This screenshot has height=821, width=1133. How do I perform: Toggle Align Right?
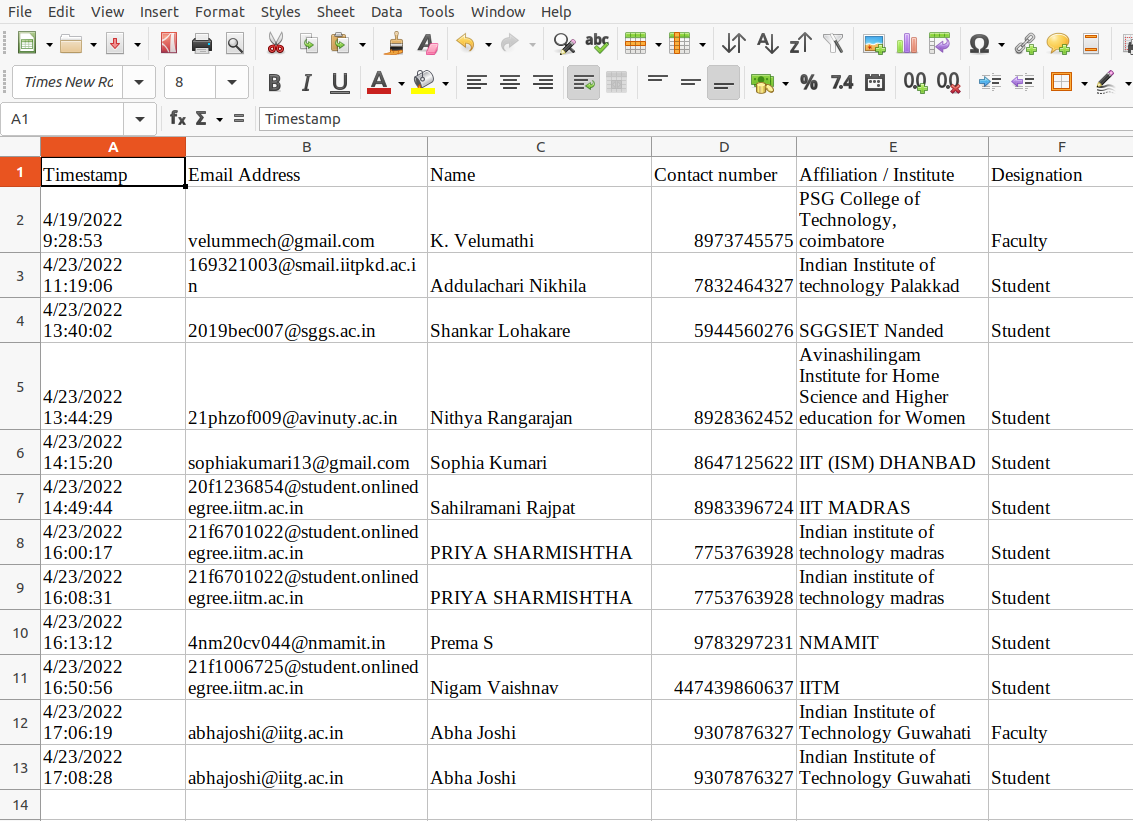point(543,82)
